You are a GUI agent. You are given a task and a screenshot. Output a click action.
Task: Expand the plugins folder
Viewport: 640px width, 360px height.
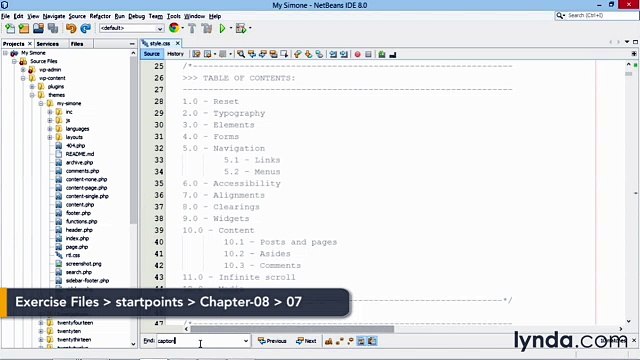[x=32, y=87]
